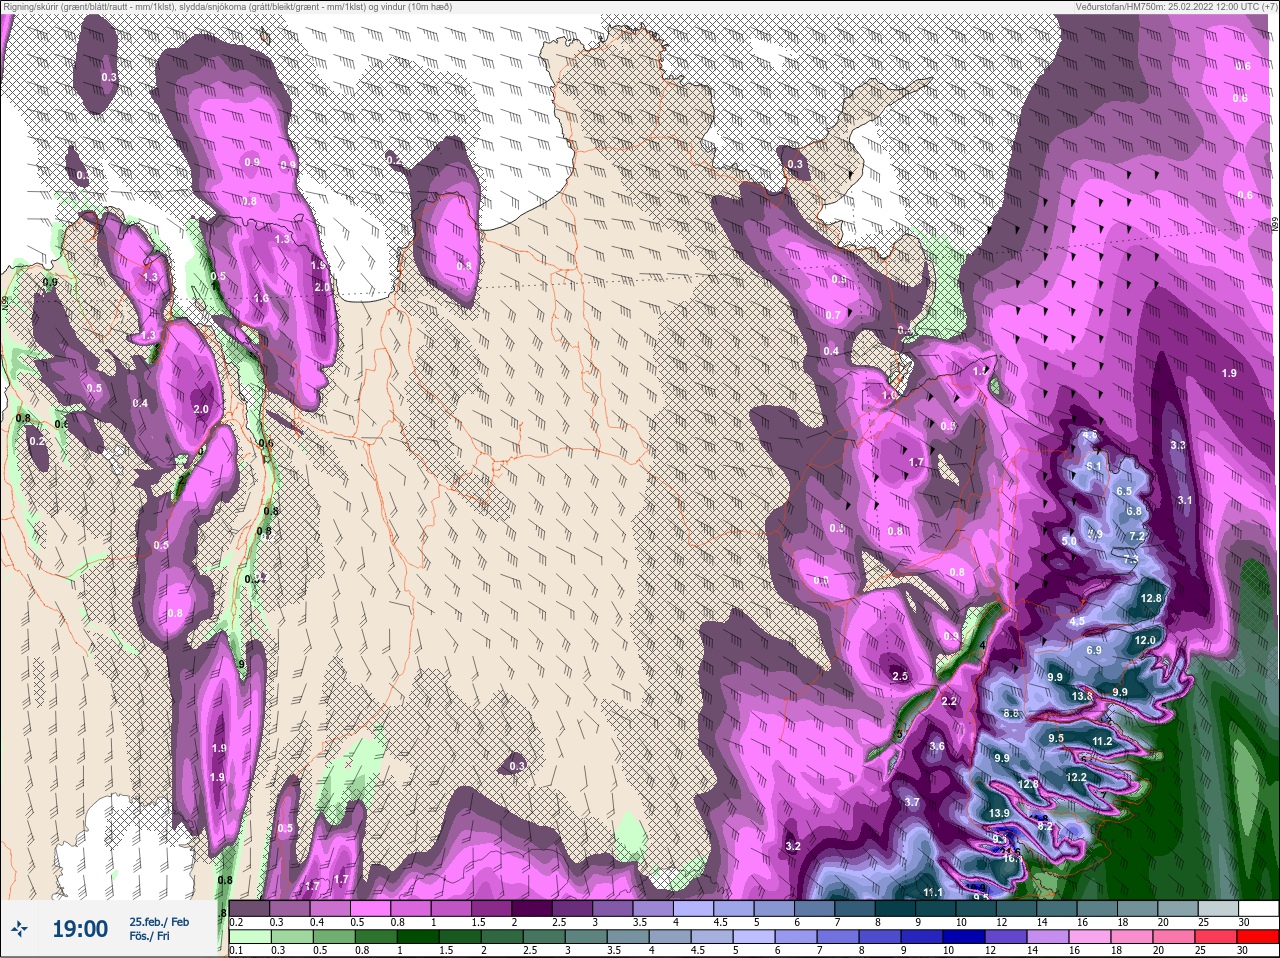1280x958 pixels.
Task: Click the precipitation value 2.5 on the map
Action: 900,676
